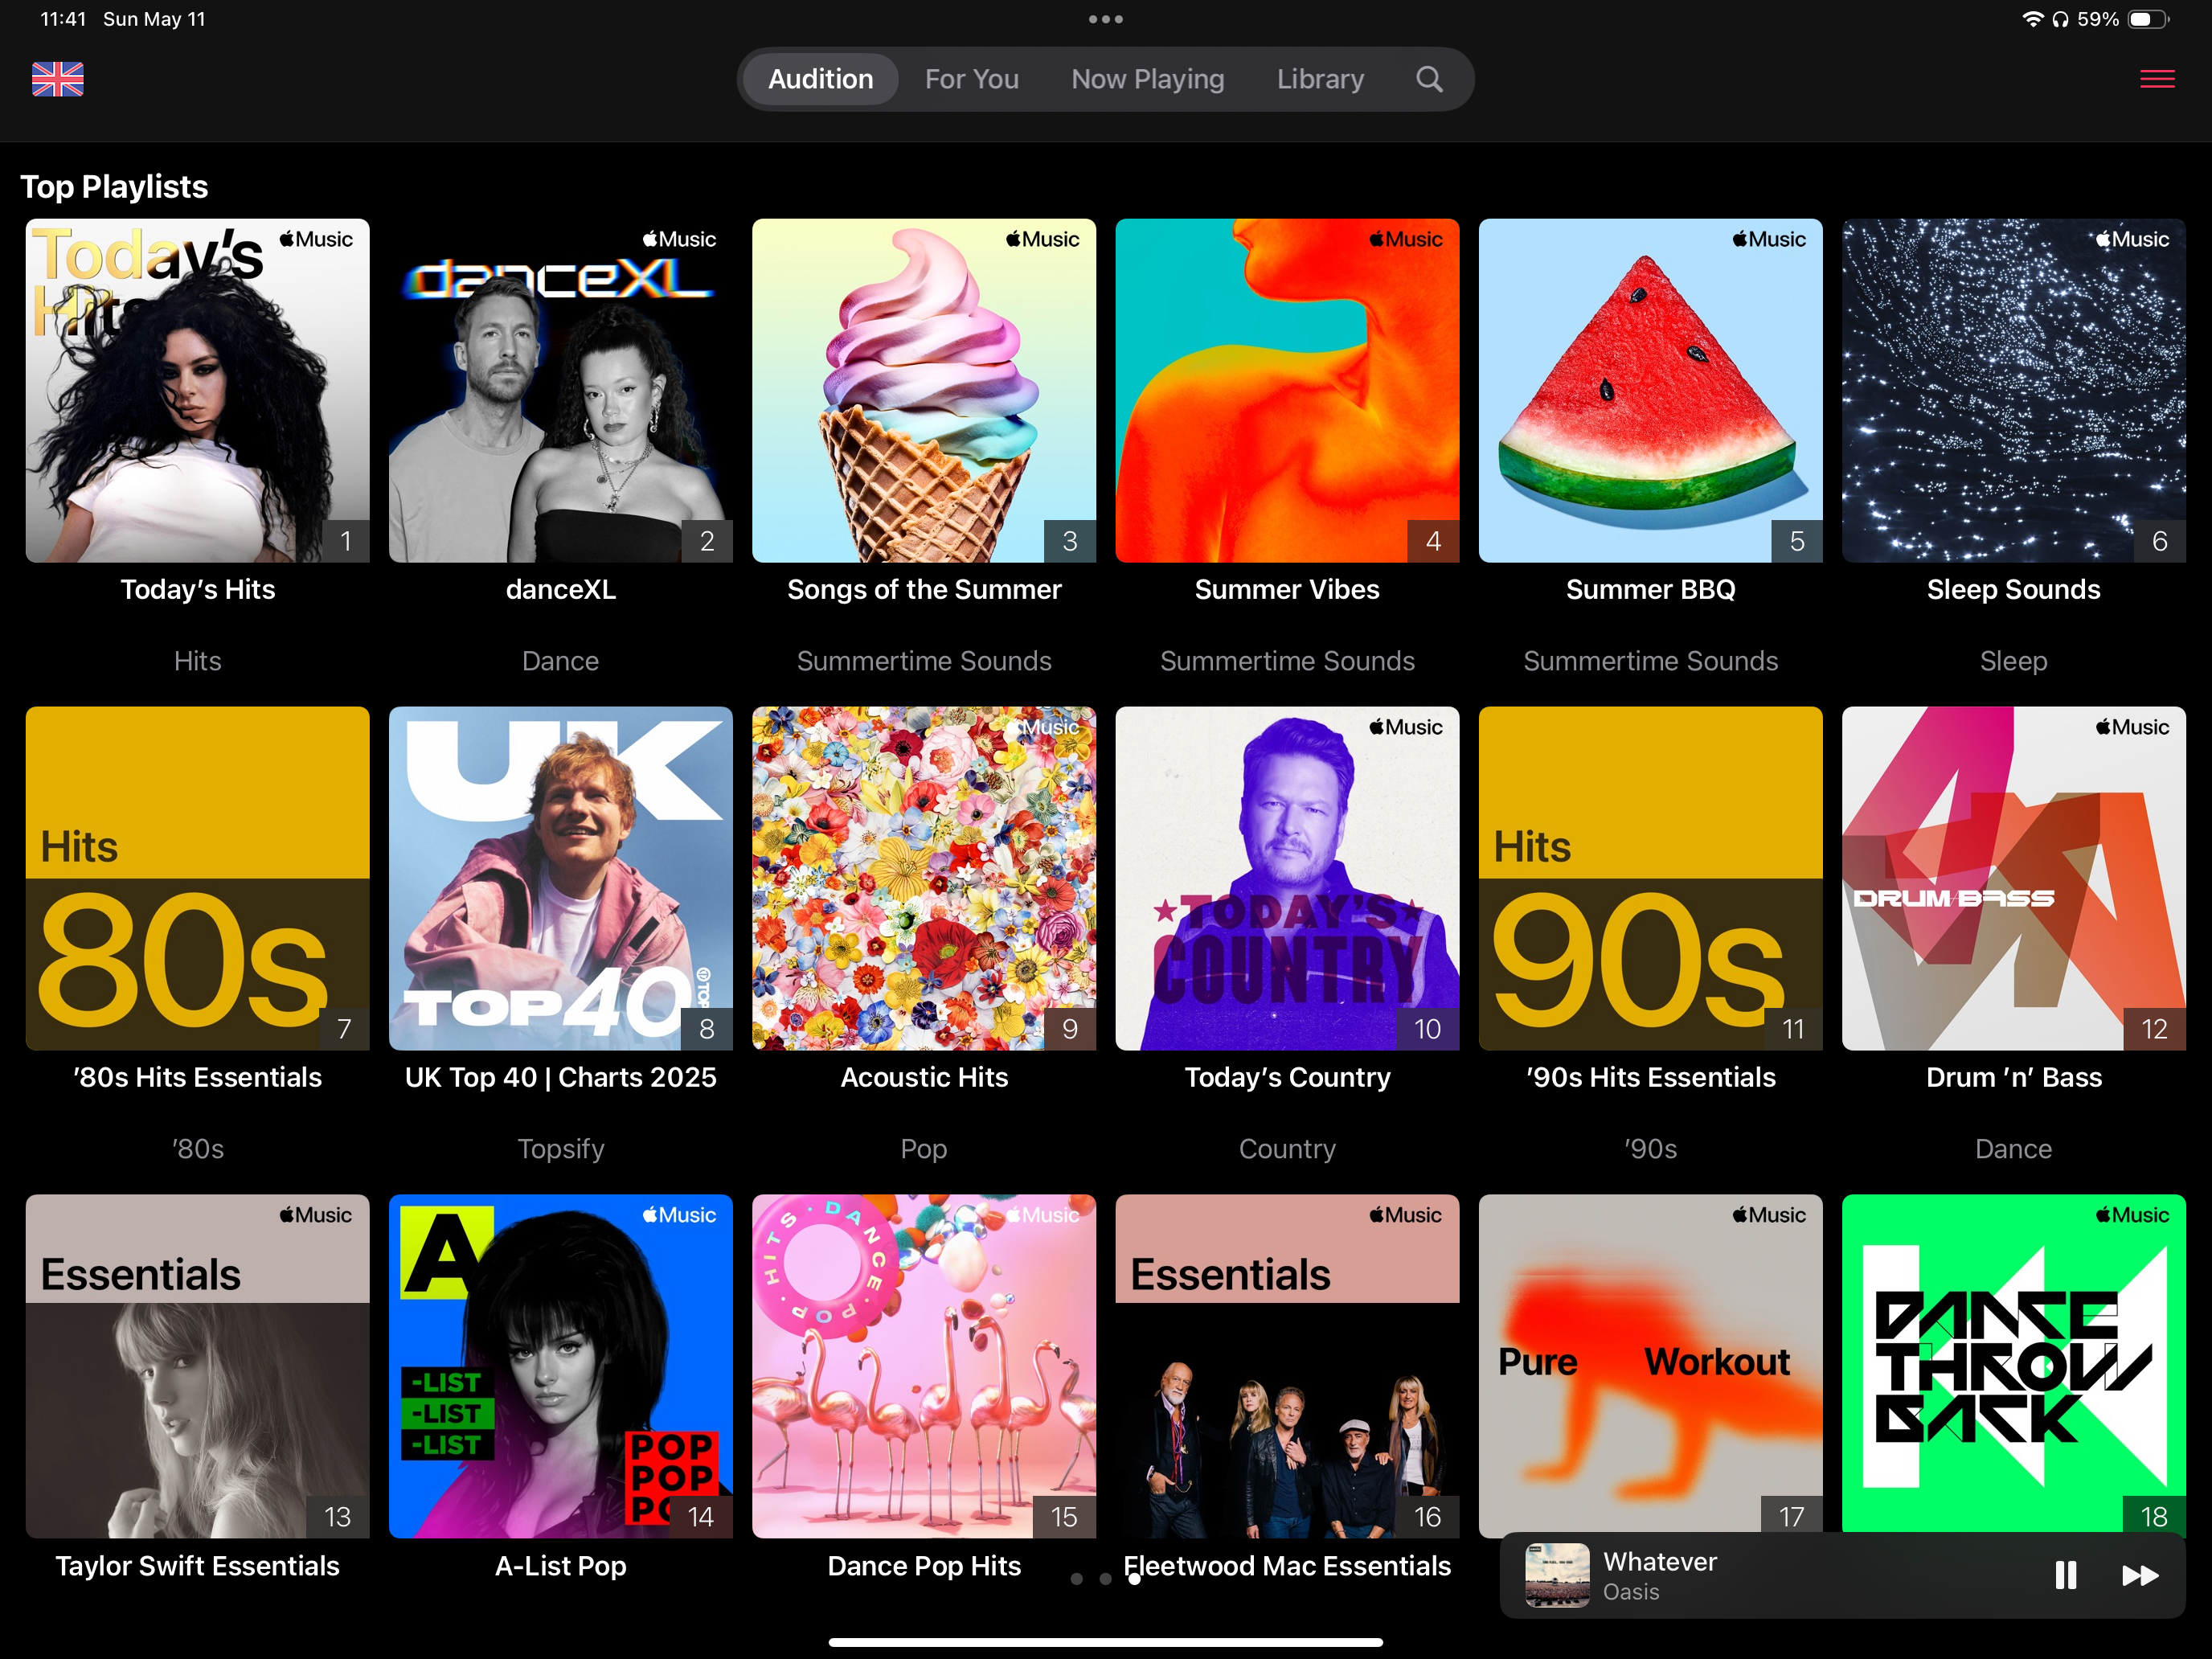Image resolution: width=2212 pixels, height=1659 pixels.
Task: Tap the danceXL title text
Action: coord(560,589)
